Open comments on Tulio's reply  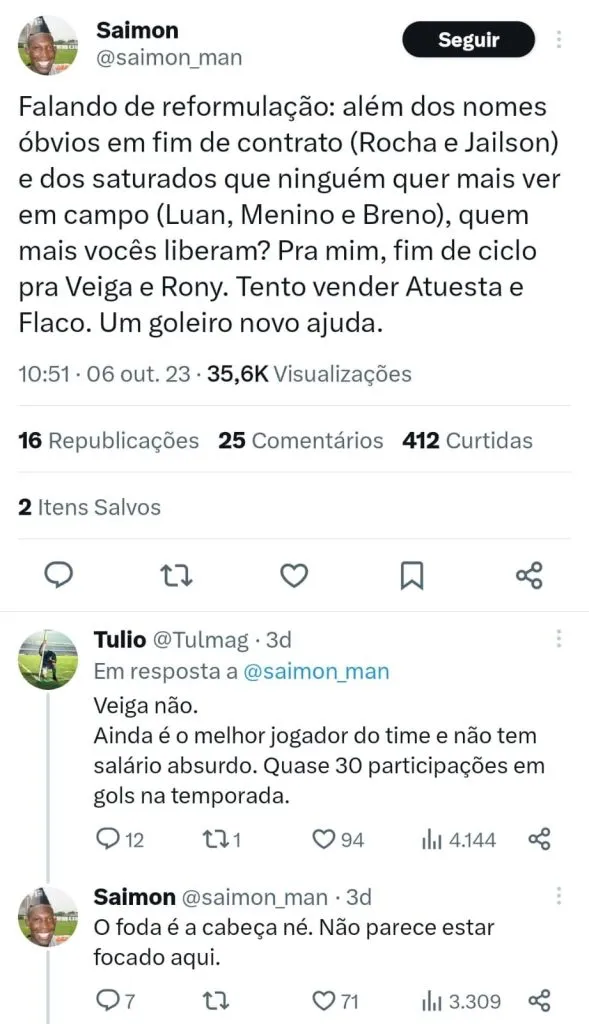point(120,839)
